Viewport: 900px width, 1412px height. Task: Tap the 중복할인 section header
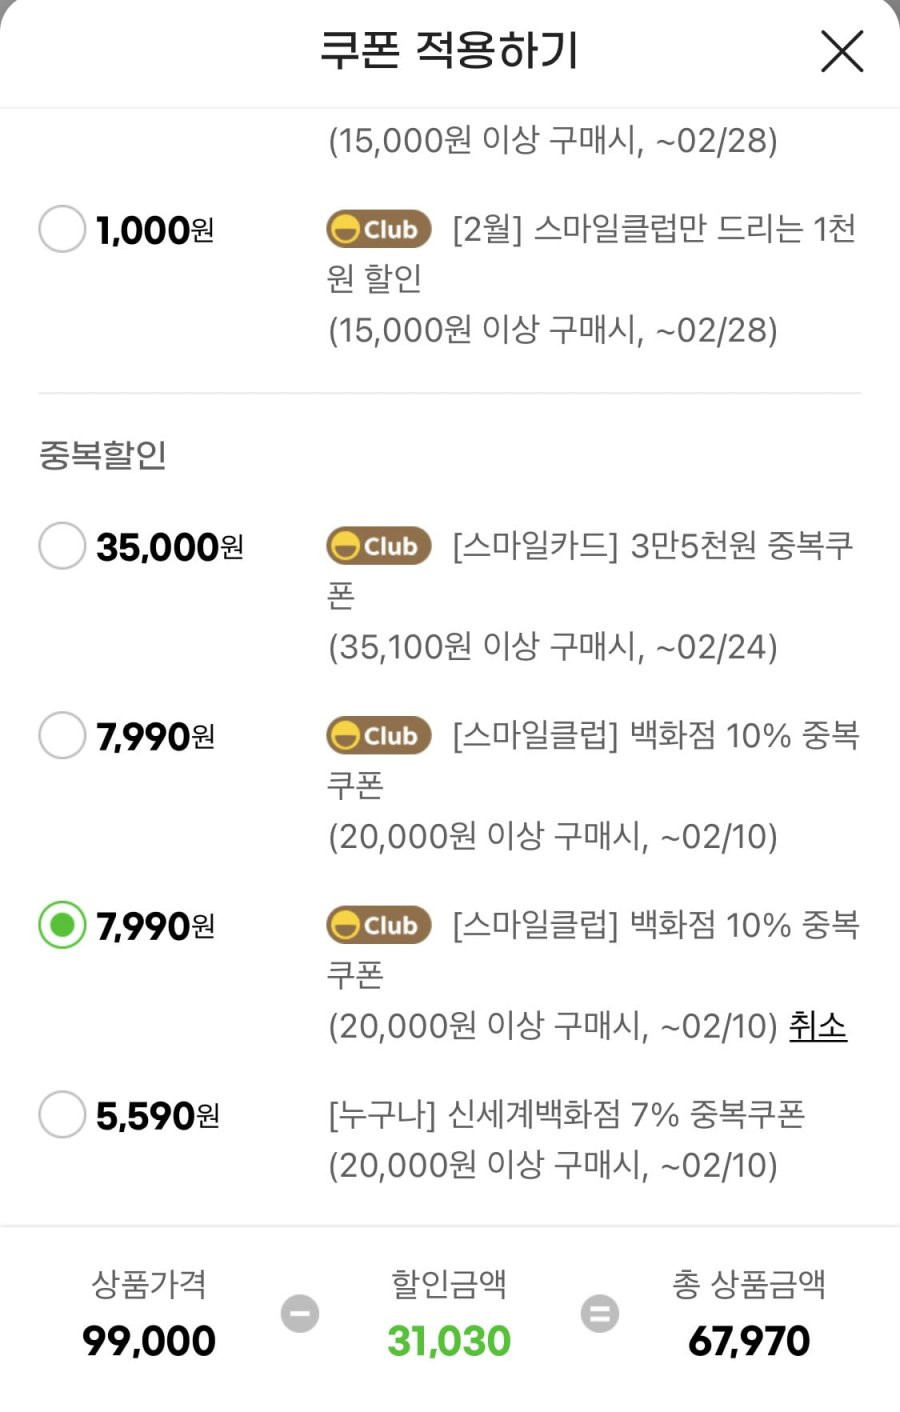[102, 455]
